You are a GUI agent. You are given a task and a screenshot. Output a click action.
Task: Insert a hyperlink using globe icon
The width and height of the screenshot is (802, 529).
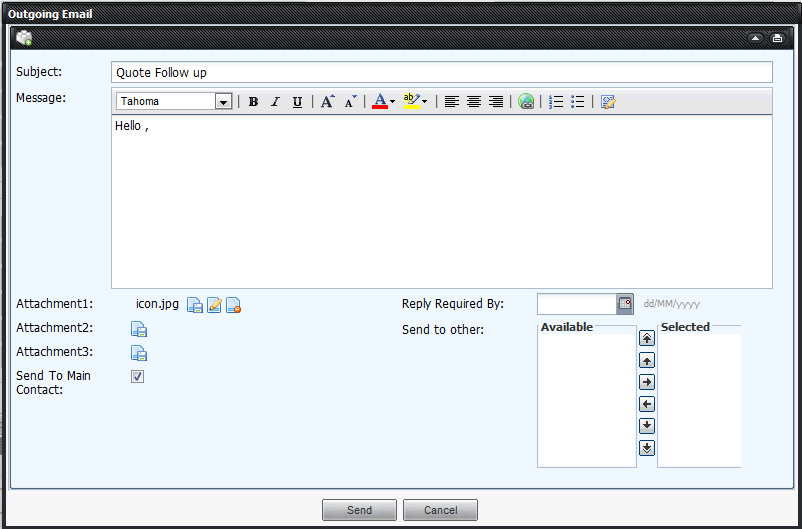pyautogui.click(x=526, y=102)
